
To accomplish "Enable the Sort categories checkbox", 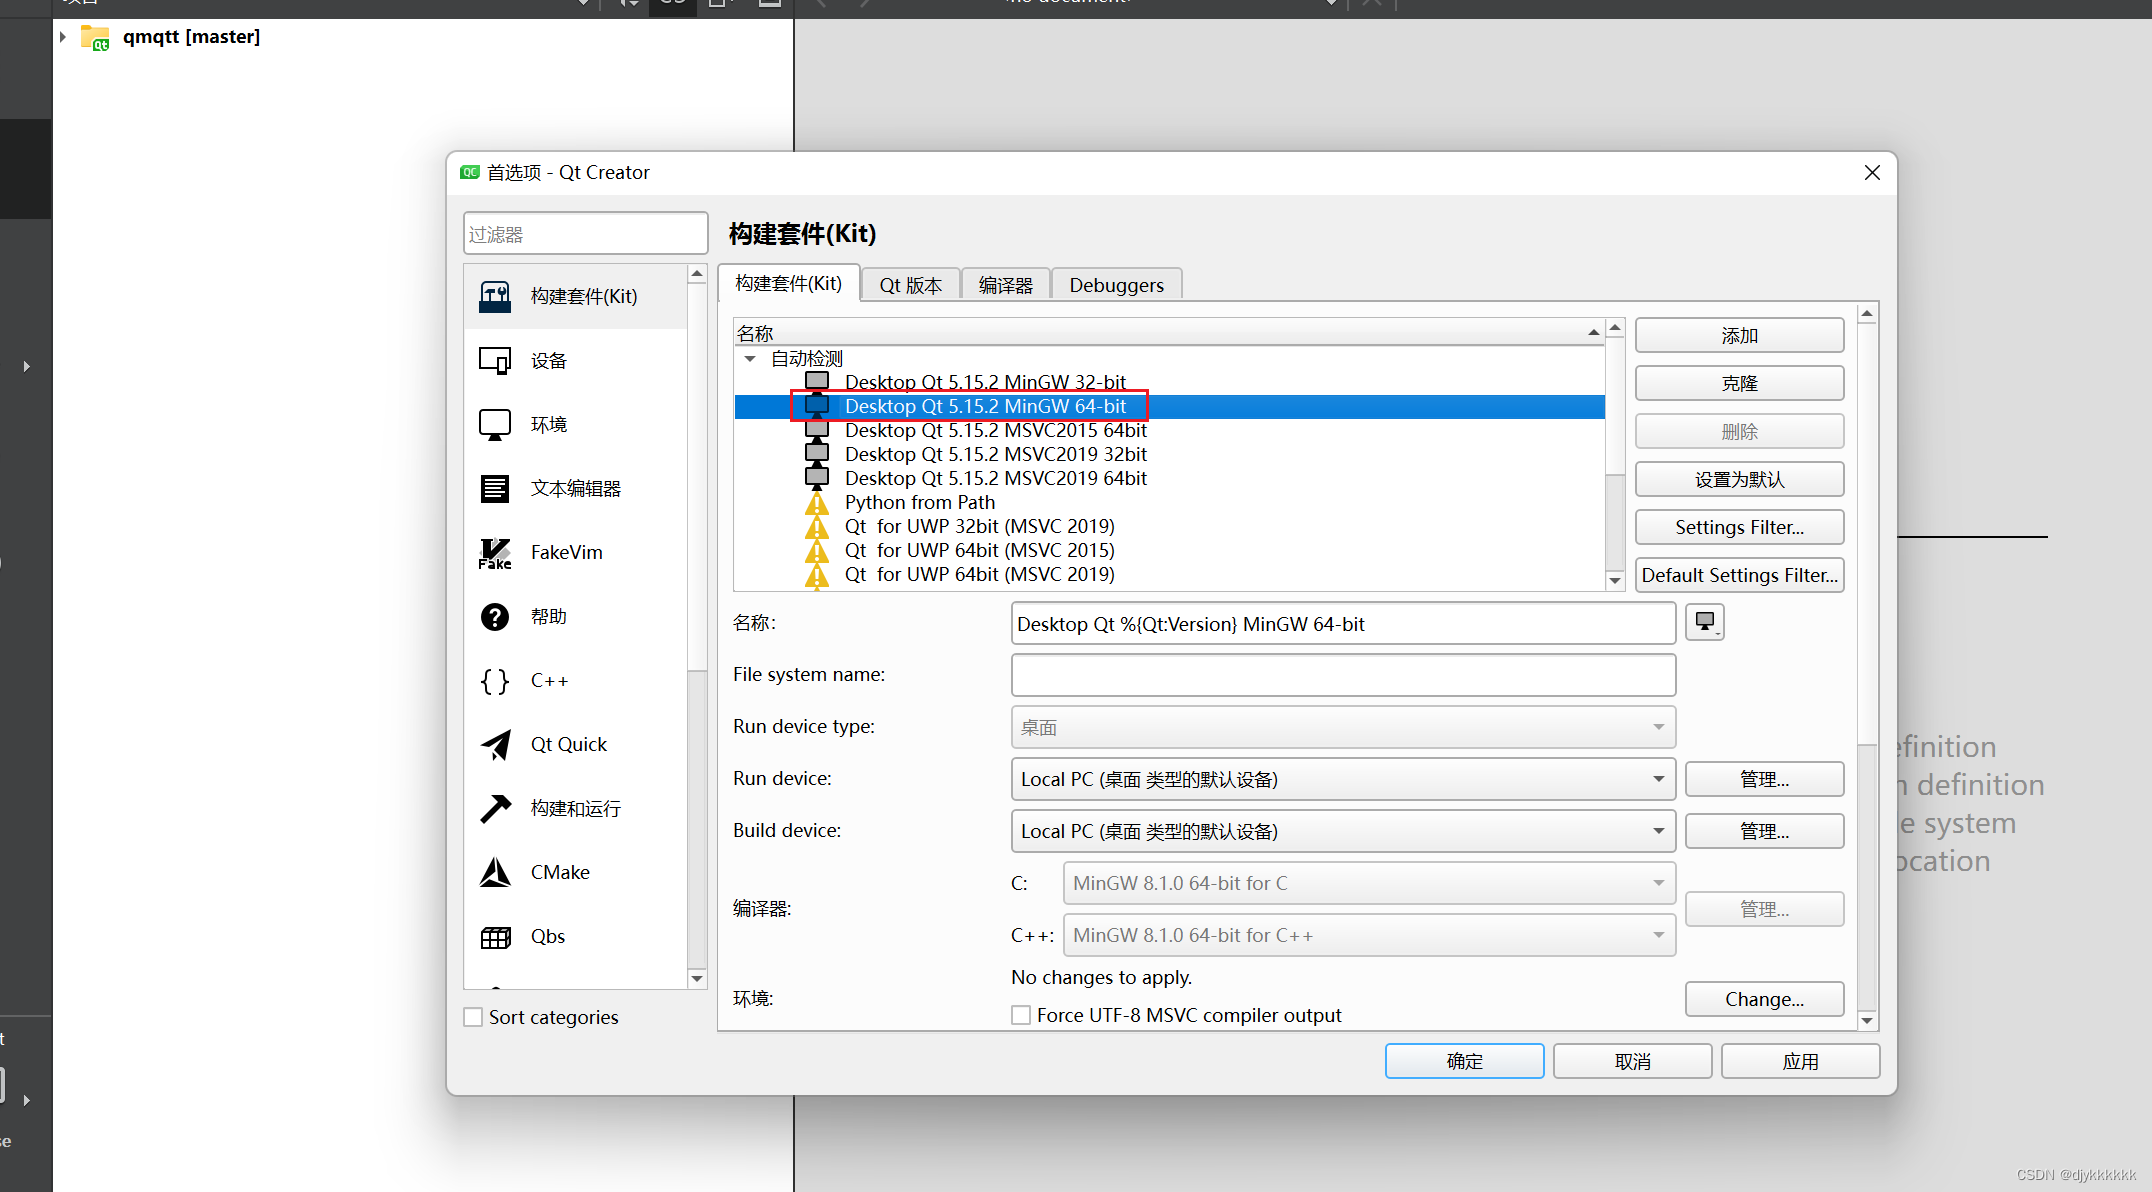I will click(473, 1016).
